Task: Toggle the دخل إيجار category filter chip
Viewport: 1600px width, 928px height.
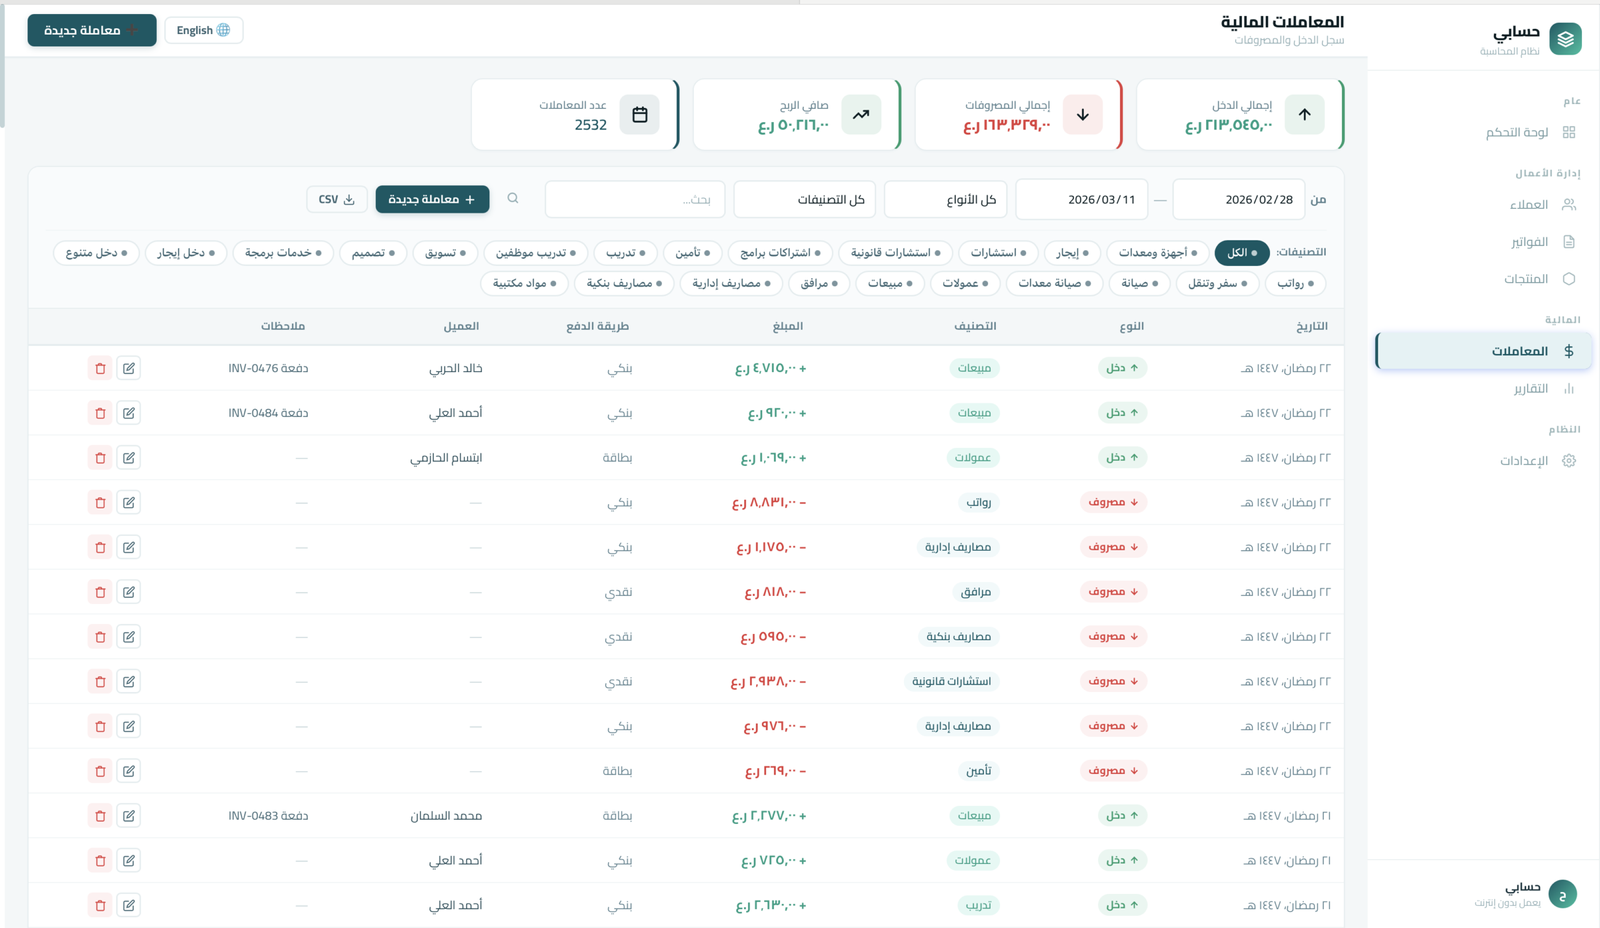Action: [186, 253]
